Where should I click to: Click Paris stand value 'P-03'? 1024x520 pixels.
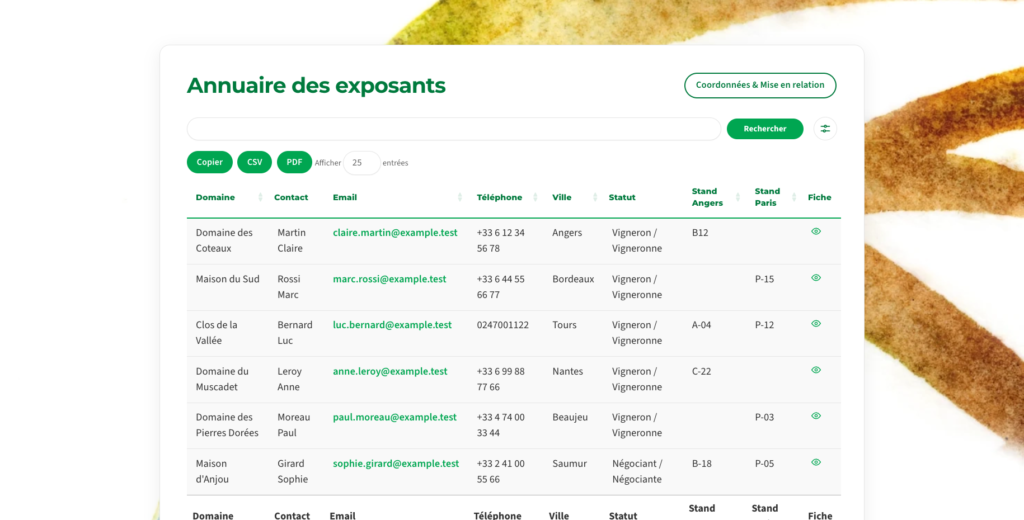pyautogui.click(x=764, y=417)
